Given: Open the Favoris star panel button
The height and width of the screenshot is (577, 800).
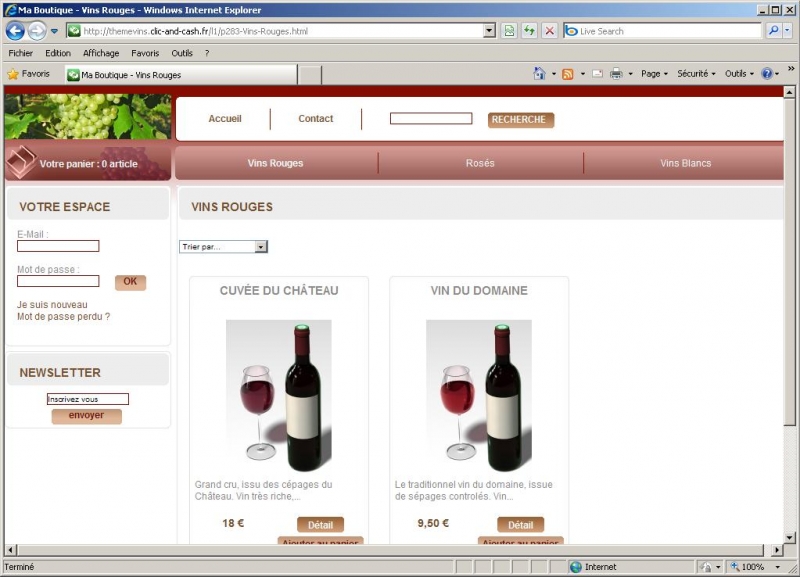Looking at the screenshot, I should click(29, 74).
